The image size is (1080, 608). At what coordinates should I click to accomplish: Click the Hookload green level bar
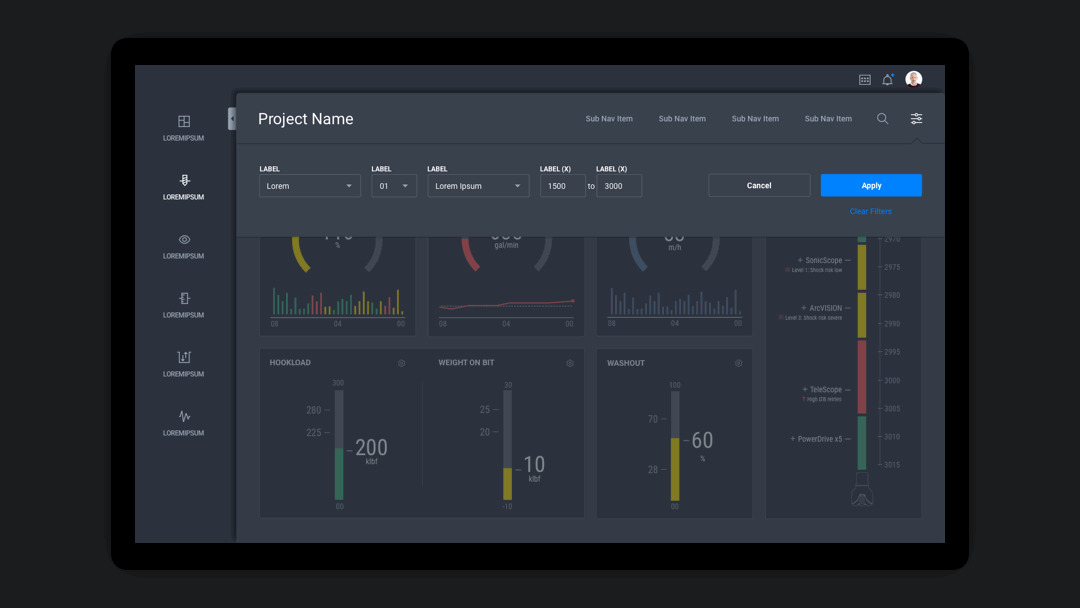click(339, 474)
